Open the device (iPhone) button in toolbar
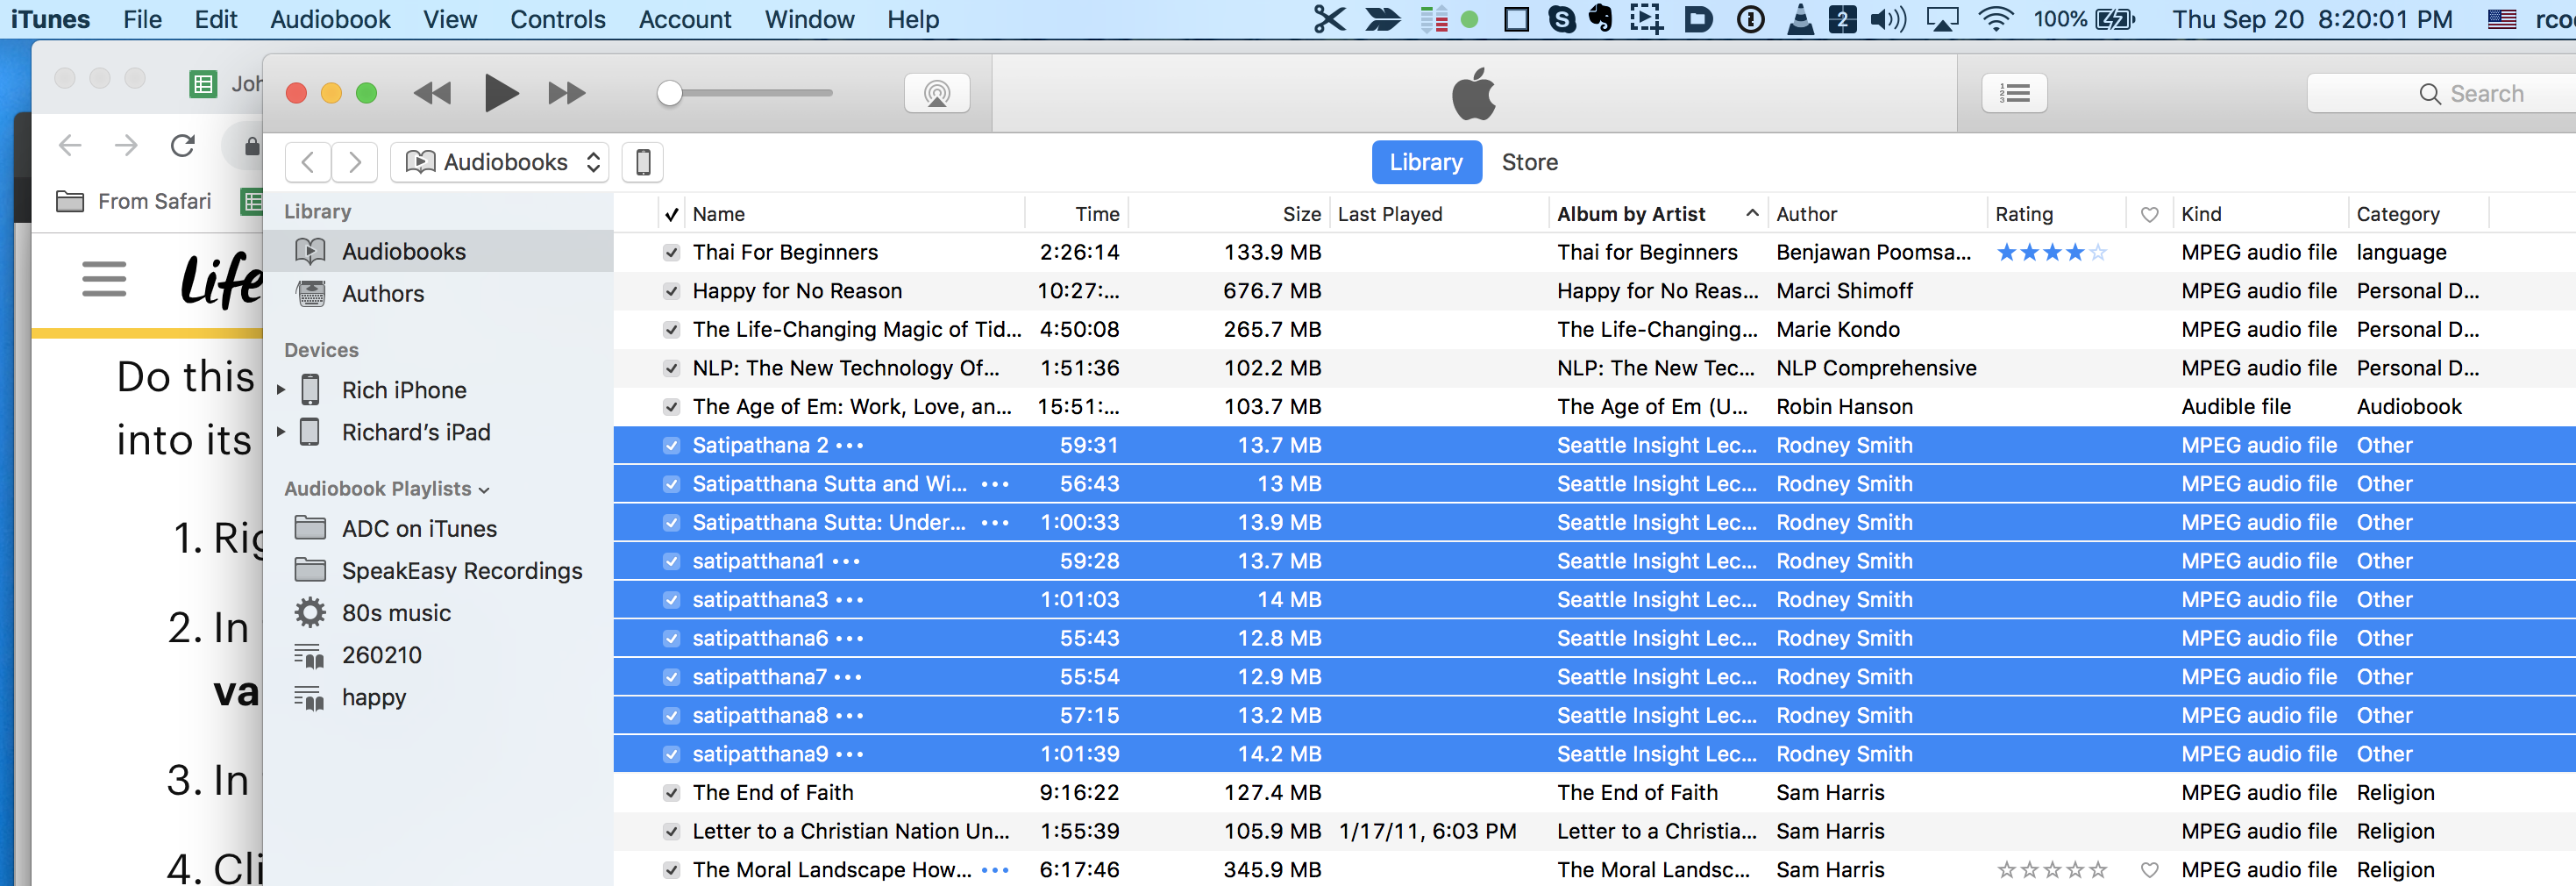 (643, 162)
